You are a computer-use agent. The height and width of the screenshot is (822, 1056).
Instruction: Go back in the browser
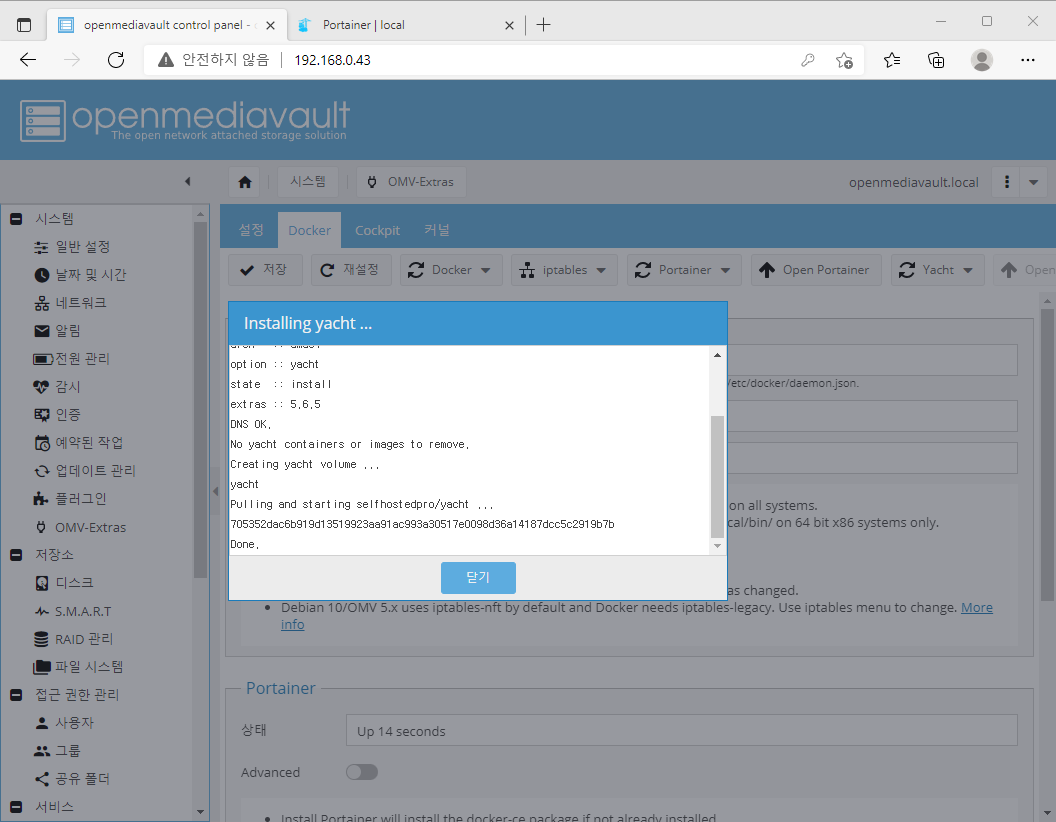(x=28, y=60)
